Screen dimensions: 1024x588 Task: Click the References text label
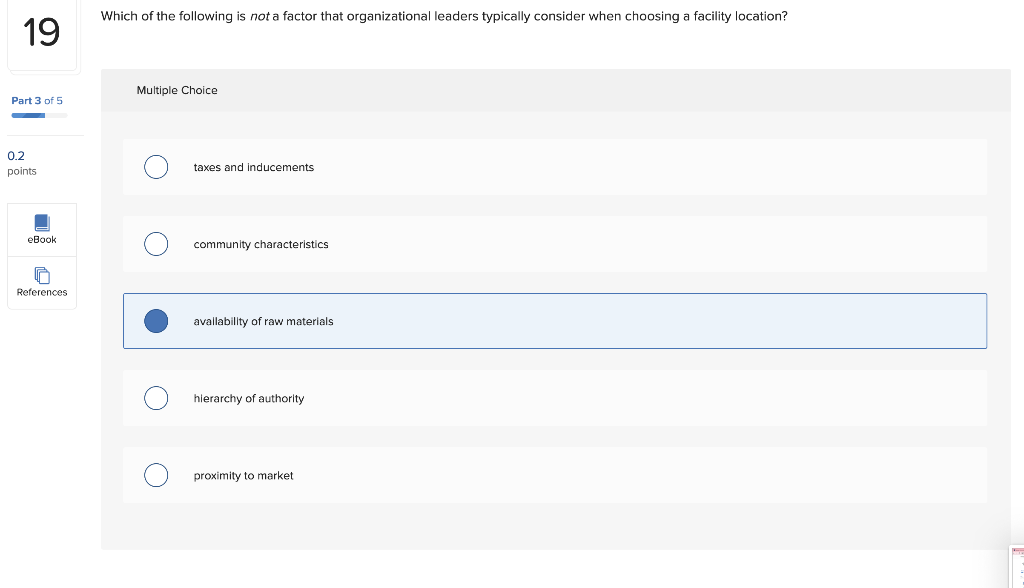(x=42, y=292)
